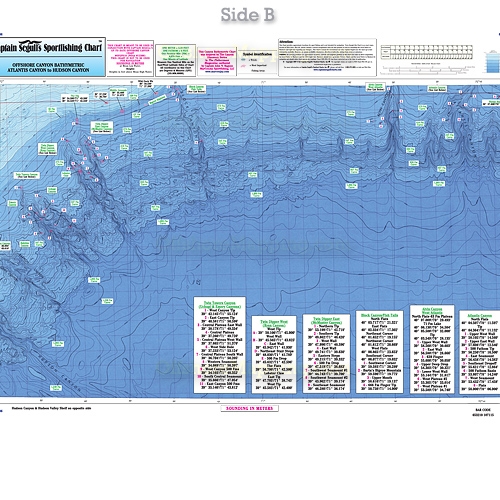500x500 pixels.
Task: Click the "SOUNDING IN METERS" label
Action: pos(249,408)
